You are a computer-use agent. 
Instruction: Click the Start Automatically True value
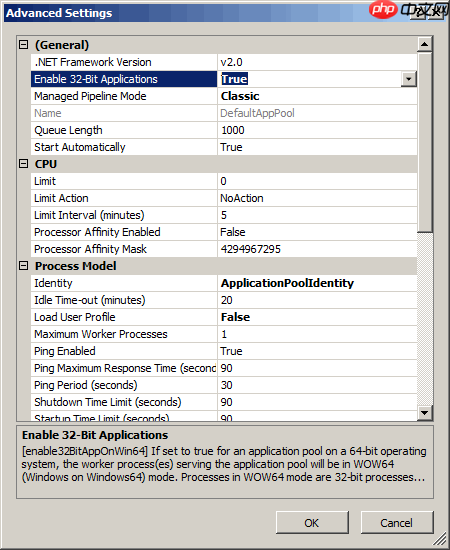coord(231,147)
